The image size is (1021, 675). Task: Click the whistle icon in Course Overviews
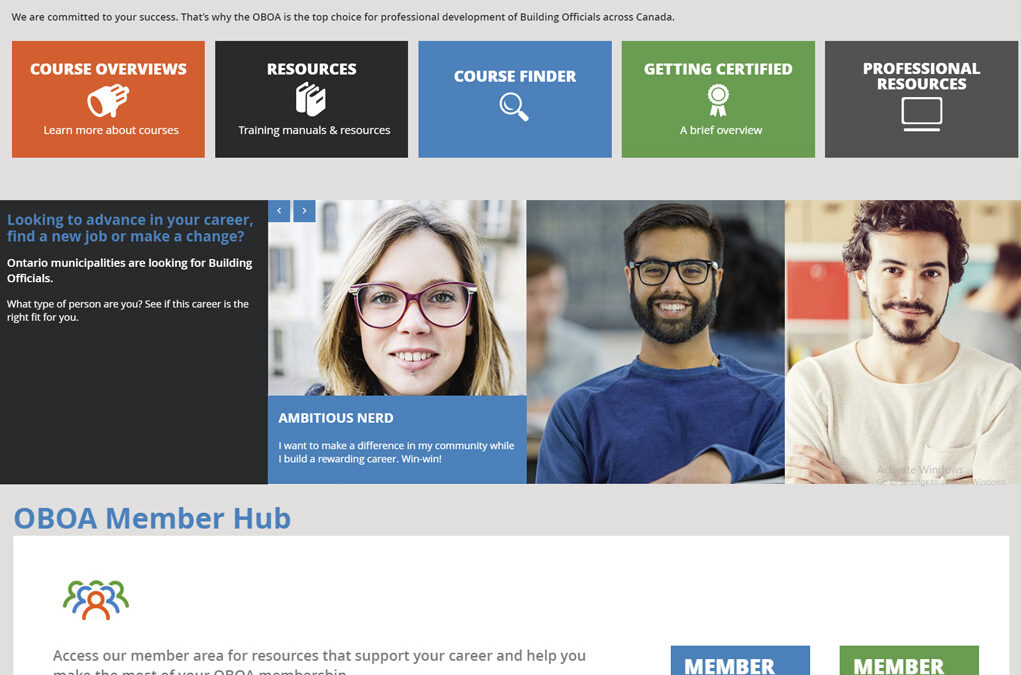coord(108,100)
